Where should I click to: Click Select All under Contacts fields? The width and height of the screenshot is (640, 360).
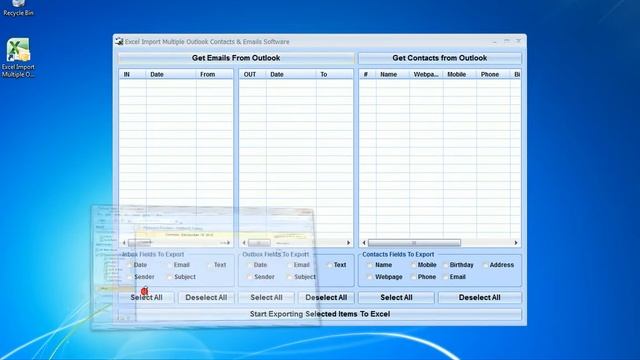click(396, 298)
